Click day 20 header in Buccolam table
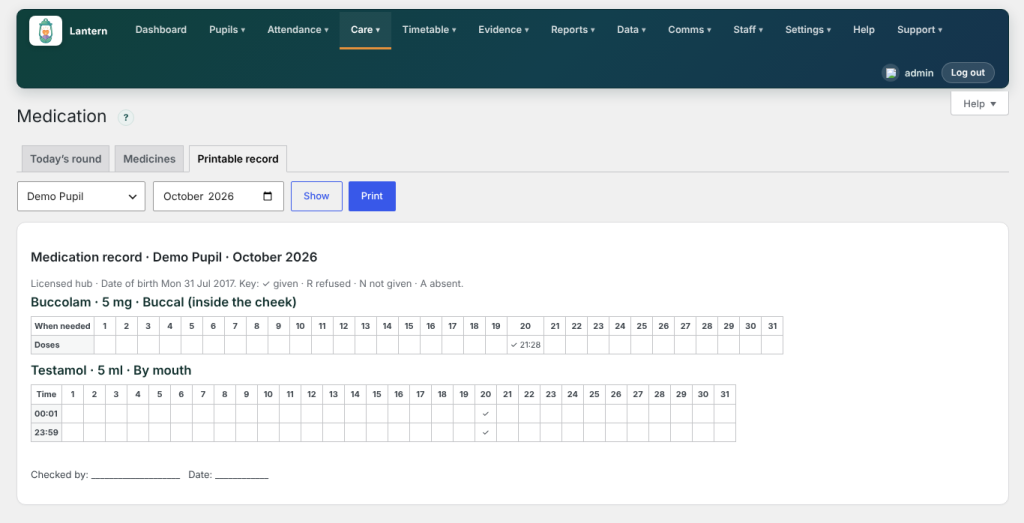Screen dimensions: 1024x523 click(x=525, y=326)
